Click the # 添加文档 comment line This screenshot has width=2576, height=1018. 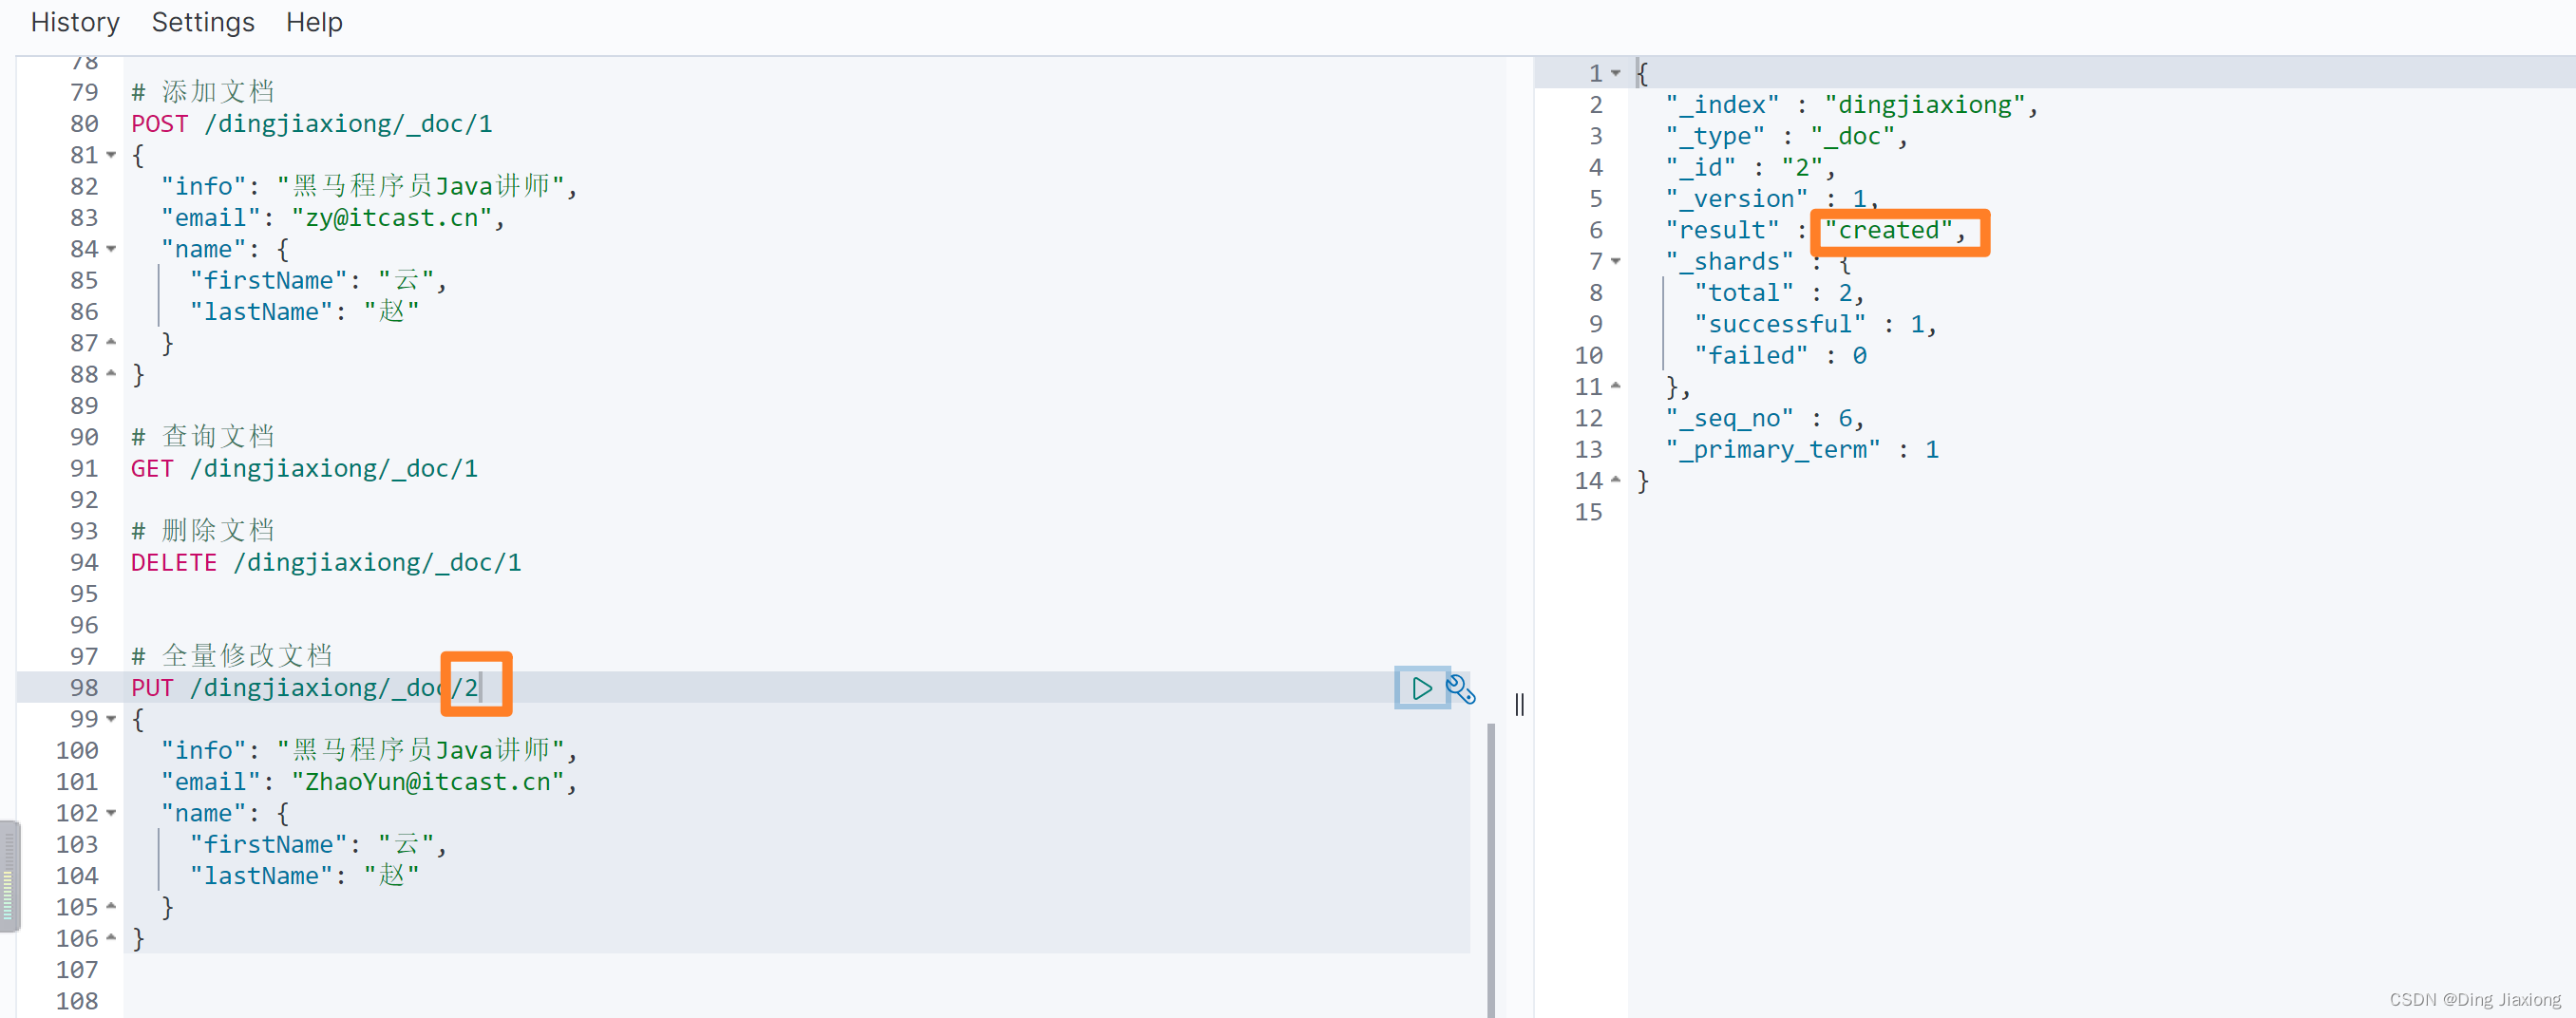(203, 92)
